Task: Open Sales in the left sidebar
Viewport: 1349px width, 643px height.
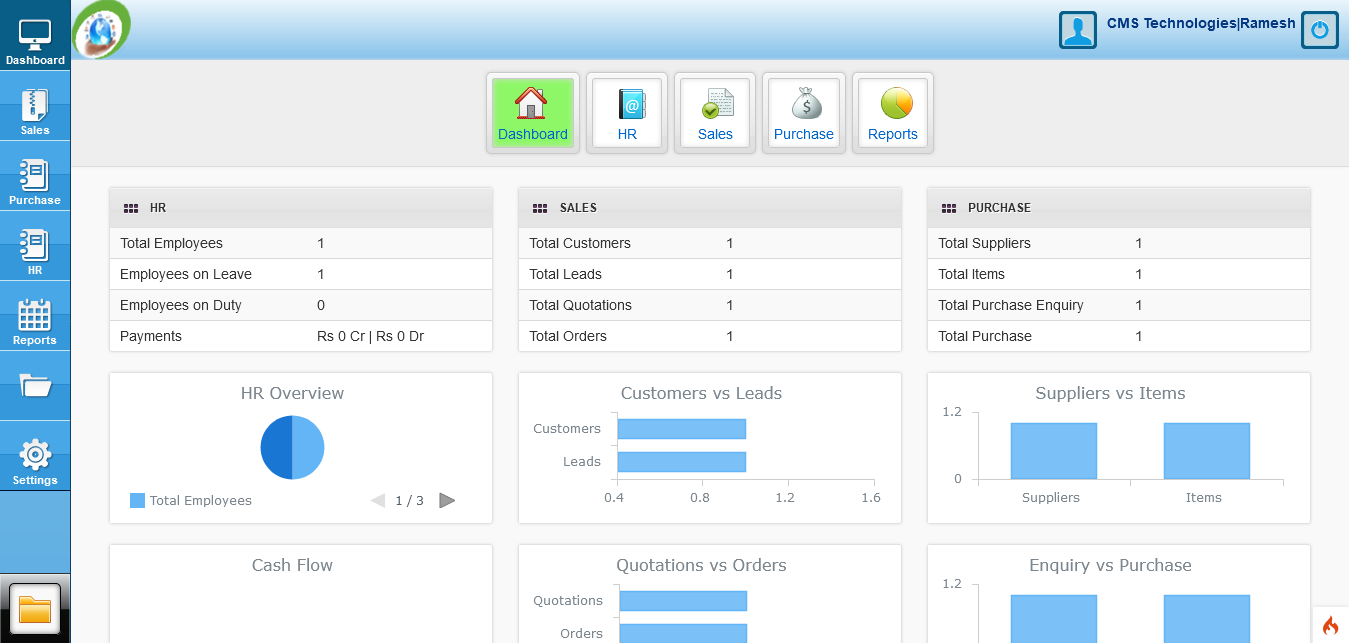Action: (35, 106)
